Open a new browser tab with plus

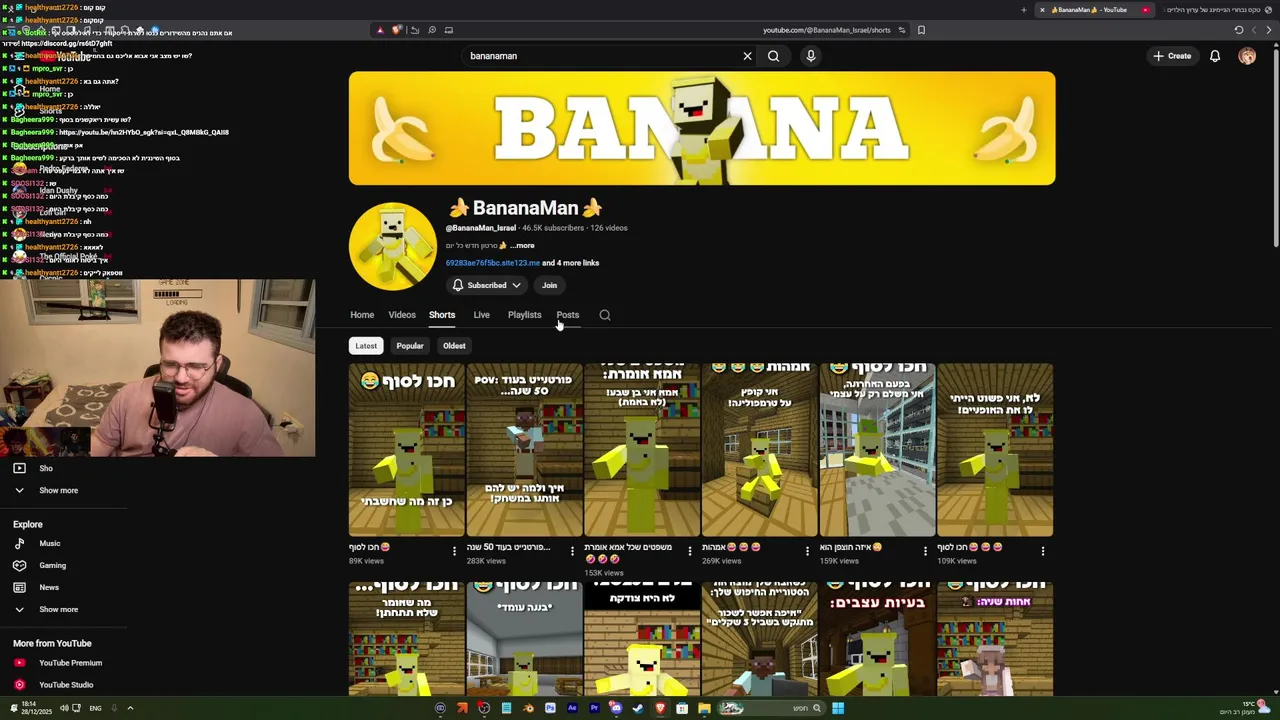coord(1023,10)
